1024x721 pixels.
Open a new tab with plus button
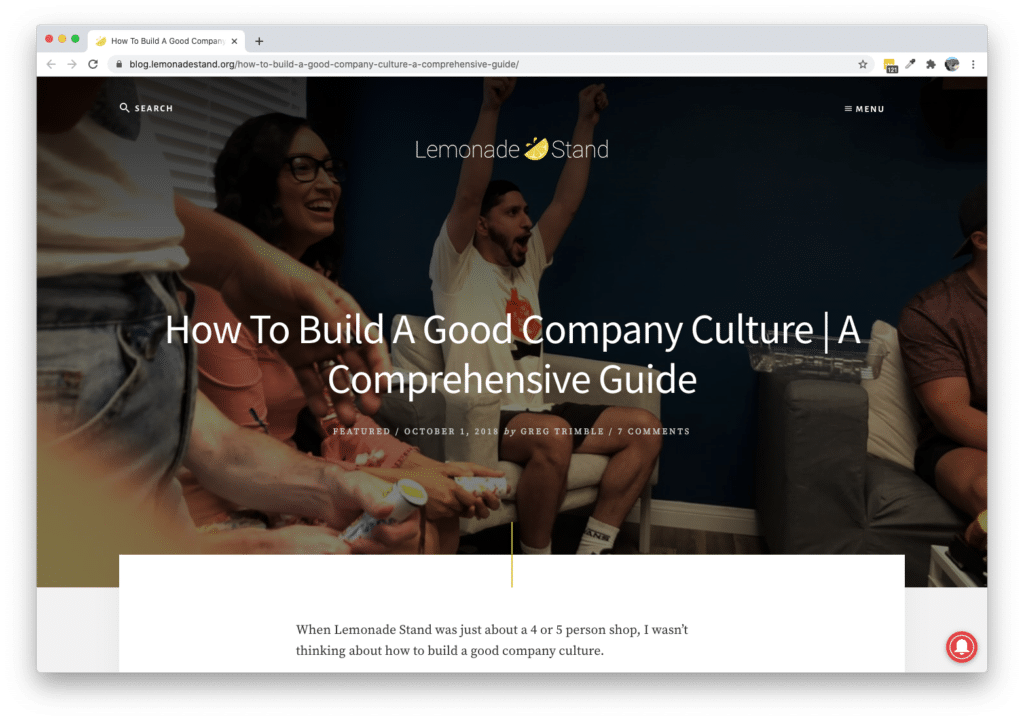259,41
